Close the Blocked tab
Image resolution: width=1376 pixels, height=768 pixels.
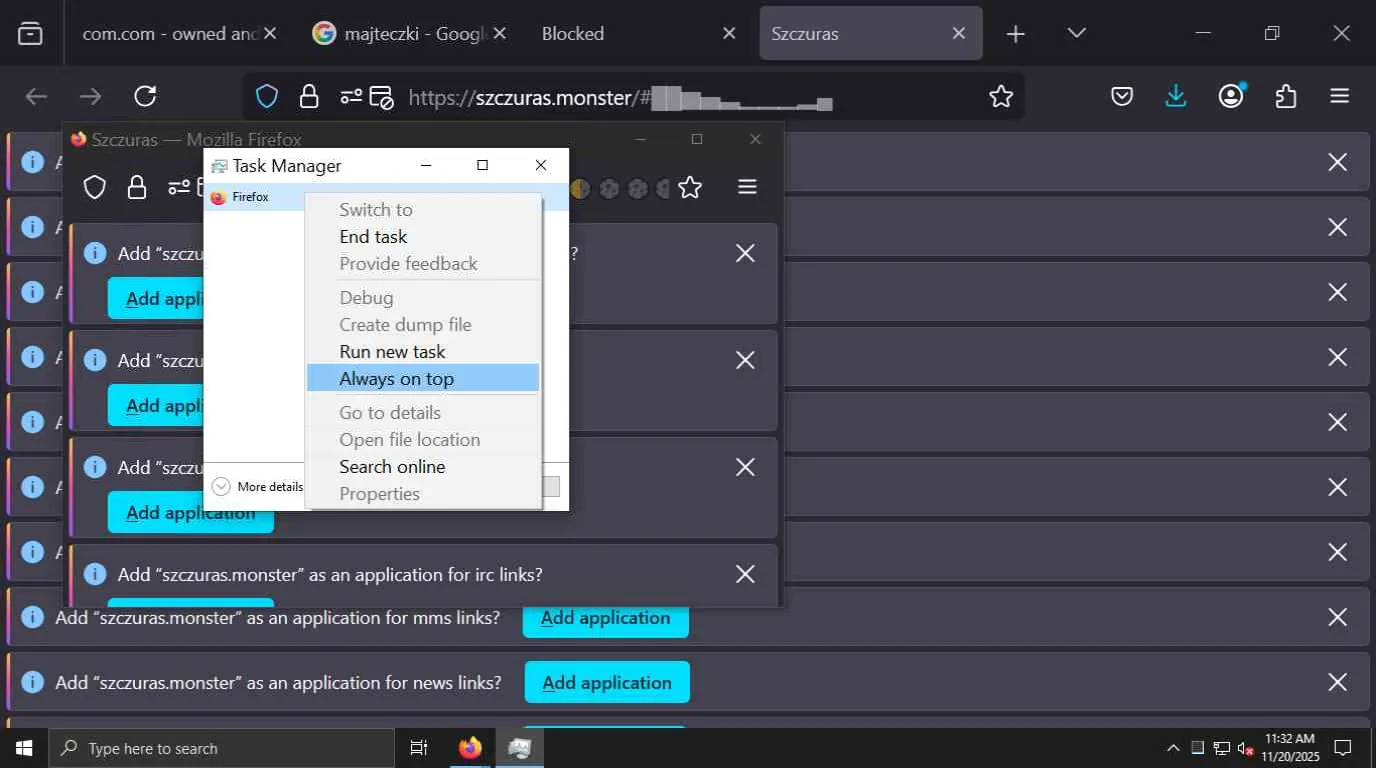(x=729, y=33)
